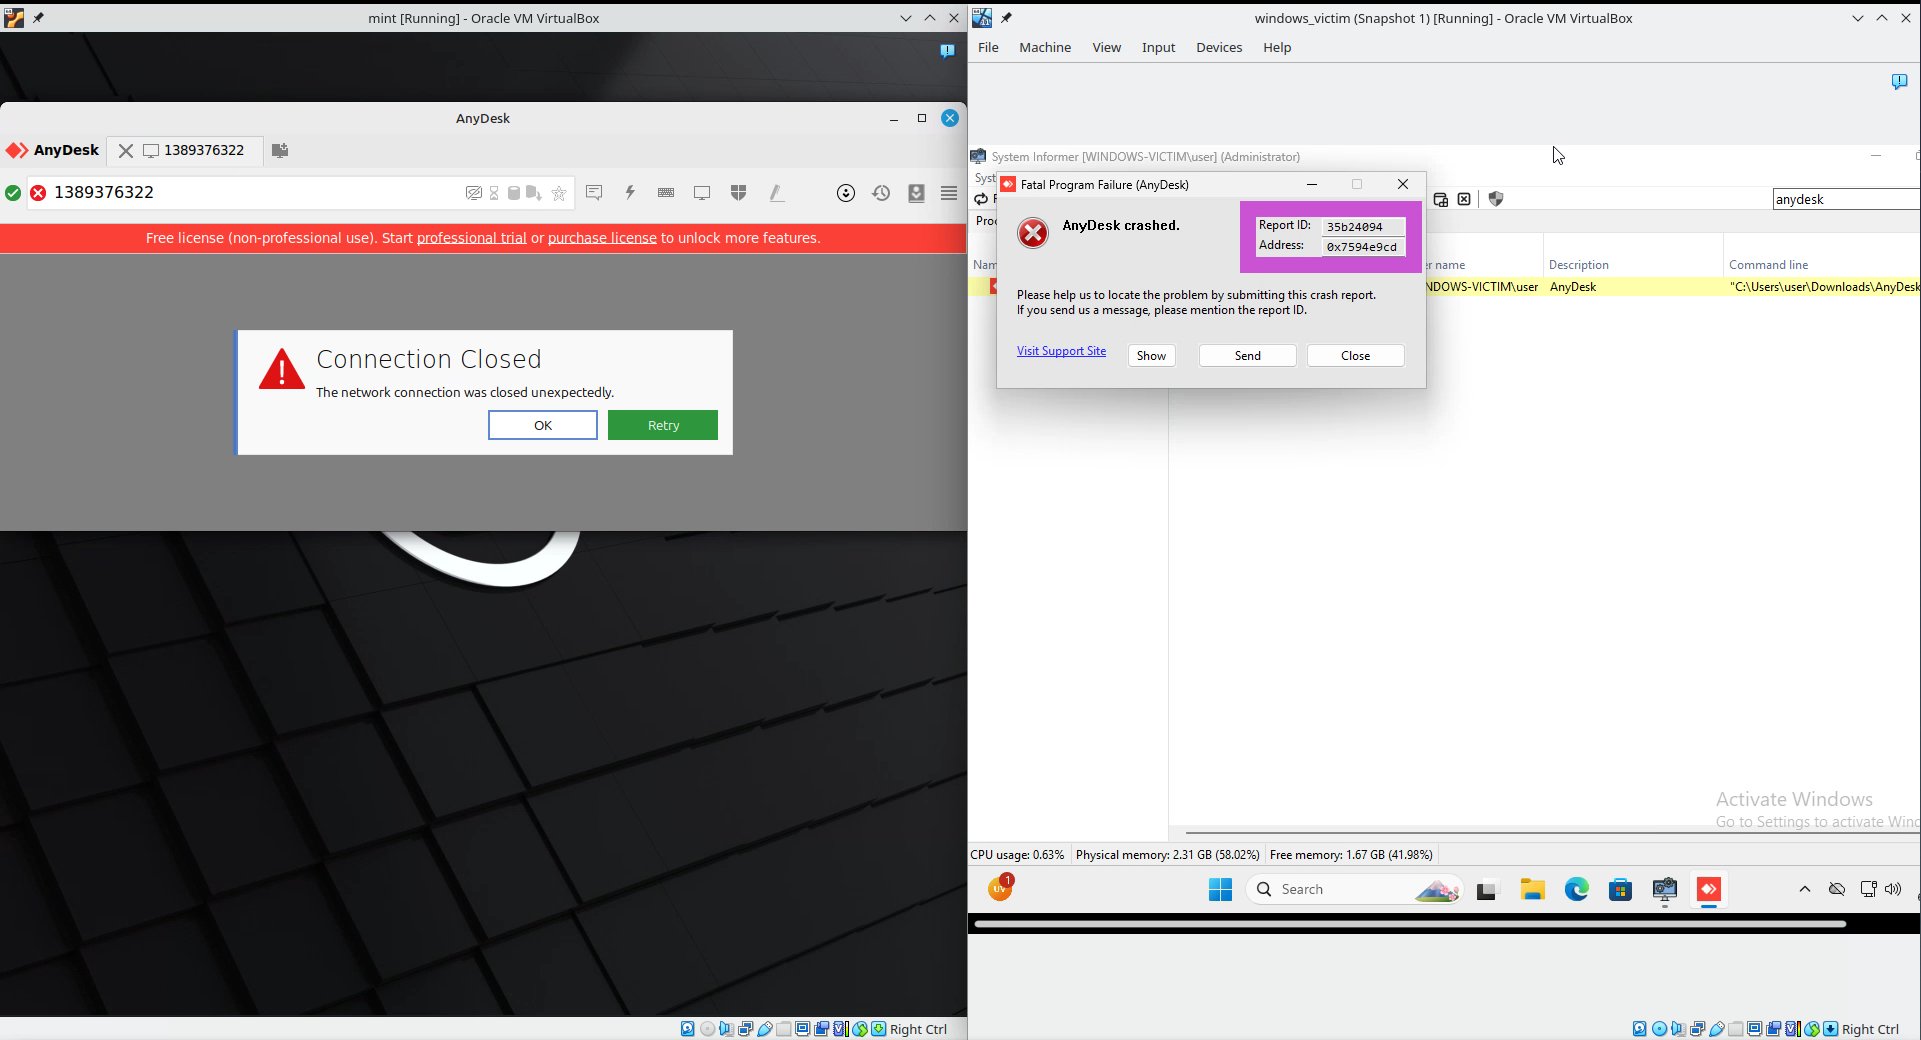The width and height of the screenshot is (1921, 1040).
Task: Open the Visit Support Site link
Action: tap(1061, 351)
